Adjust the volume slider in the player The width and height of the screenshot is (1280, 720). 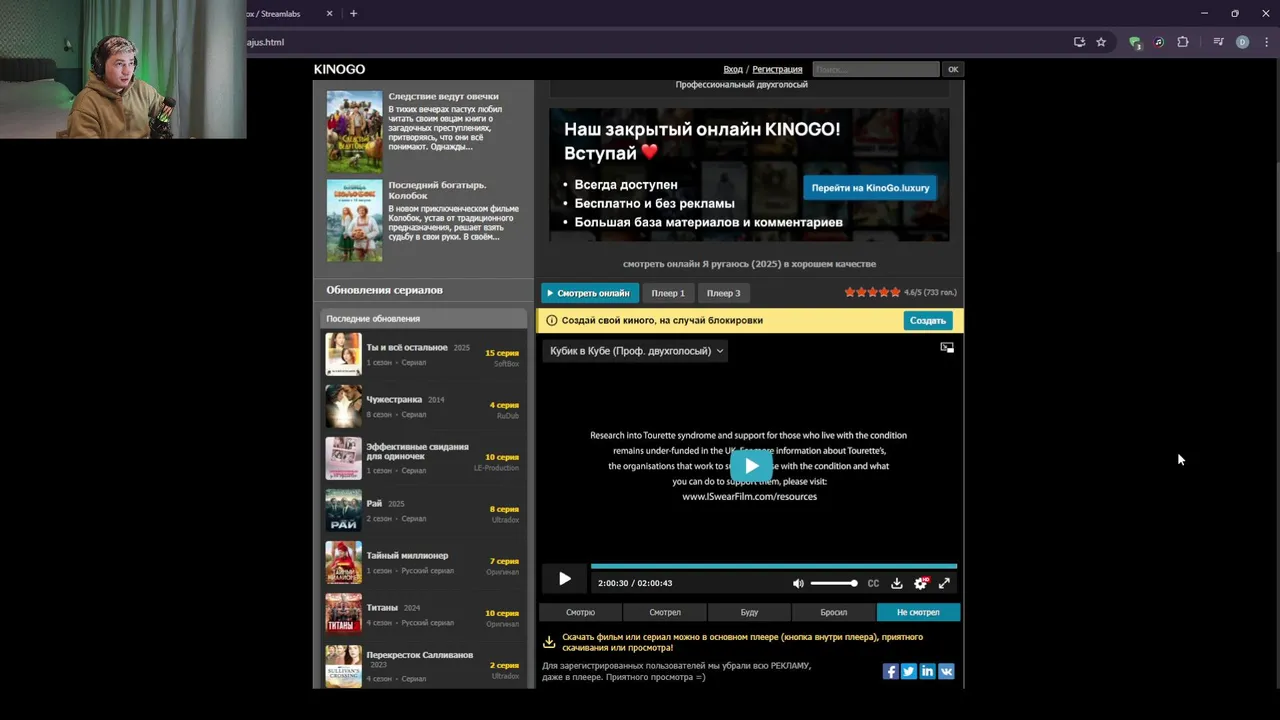pos(833,583)
